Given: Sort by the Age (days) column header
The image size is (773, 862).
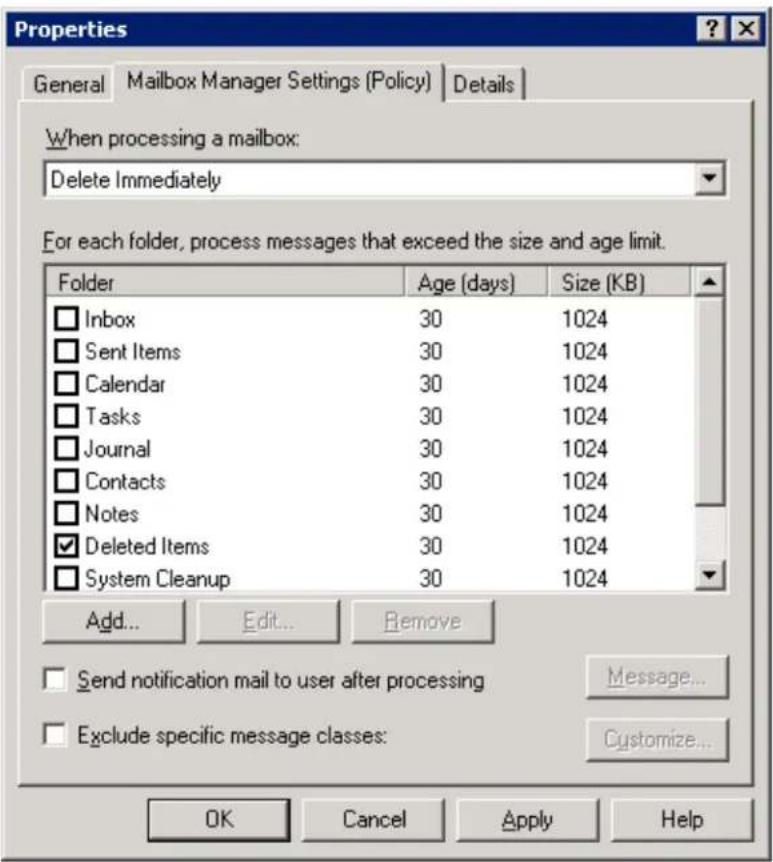Looking at the screenshot, I should pyautogui.click(x=476, y=283).
